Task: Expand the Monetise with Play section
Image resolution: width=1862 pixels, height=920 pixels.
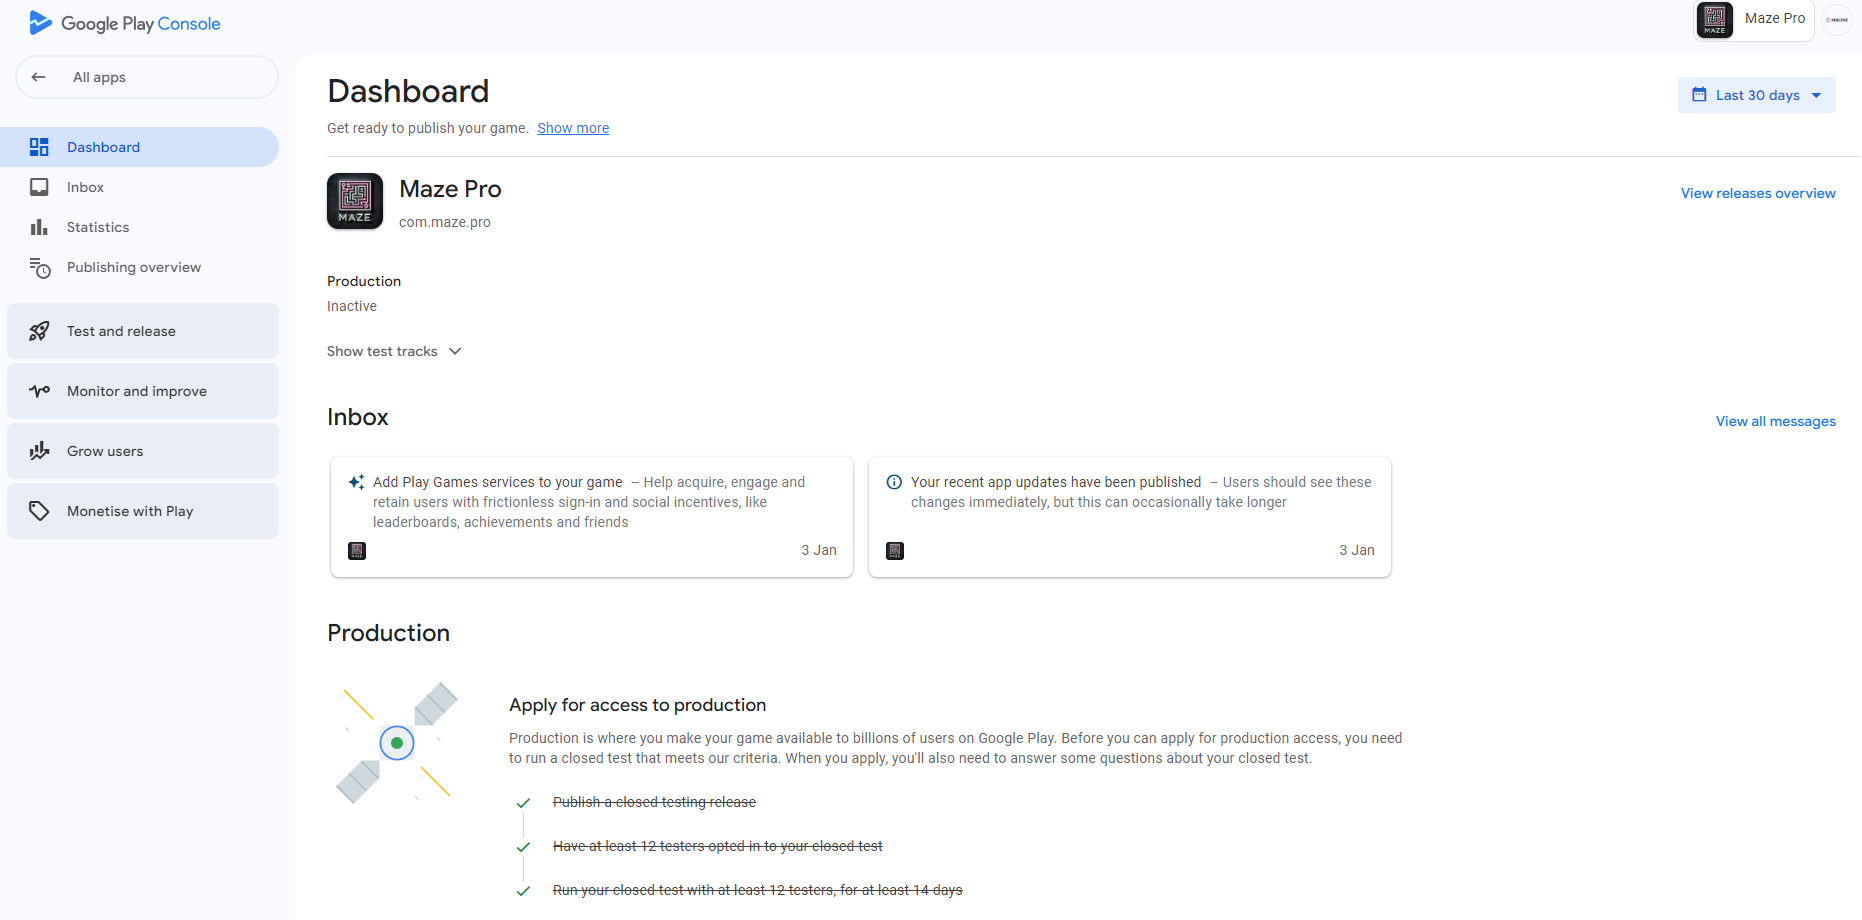Action: (143, 511)
